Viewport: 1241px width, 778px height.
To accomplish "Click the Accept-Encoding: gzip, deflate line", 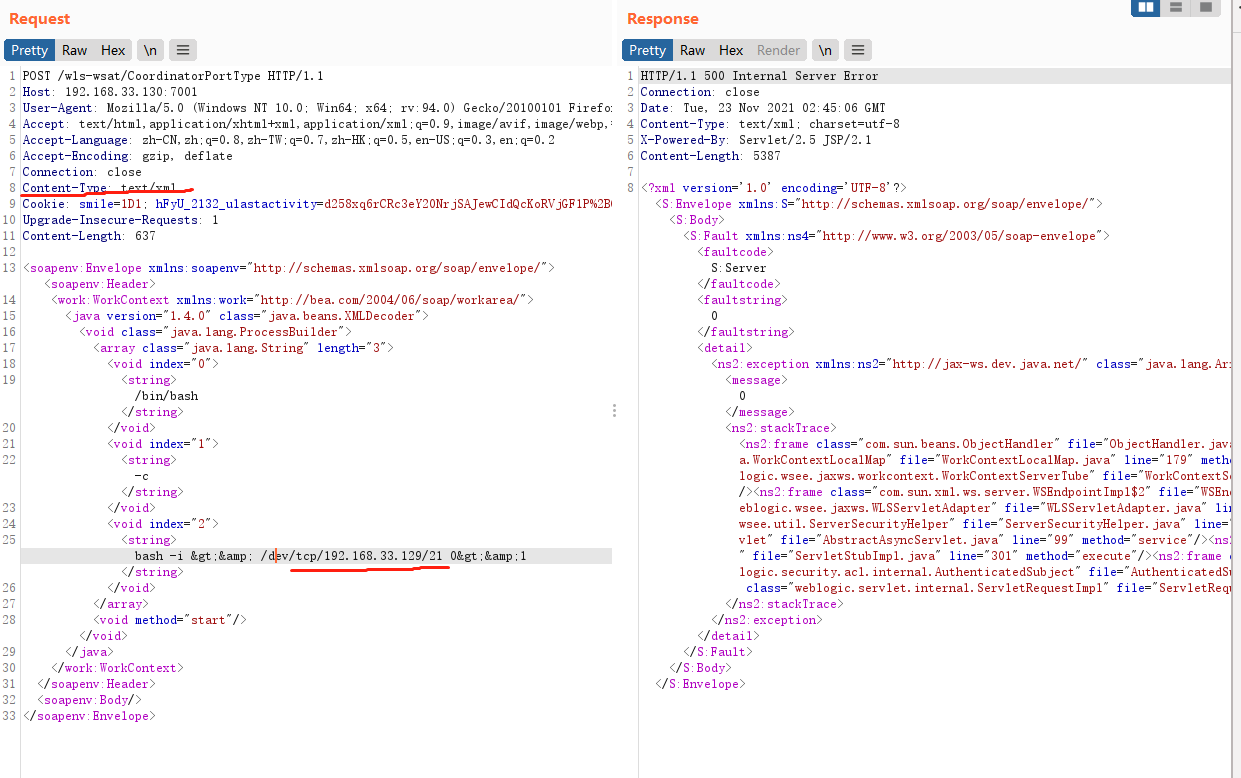I will click(x=127, y=156).
